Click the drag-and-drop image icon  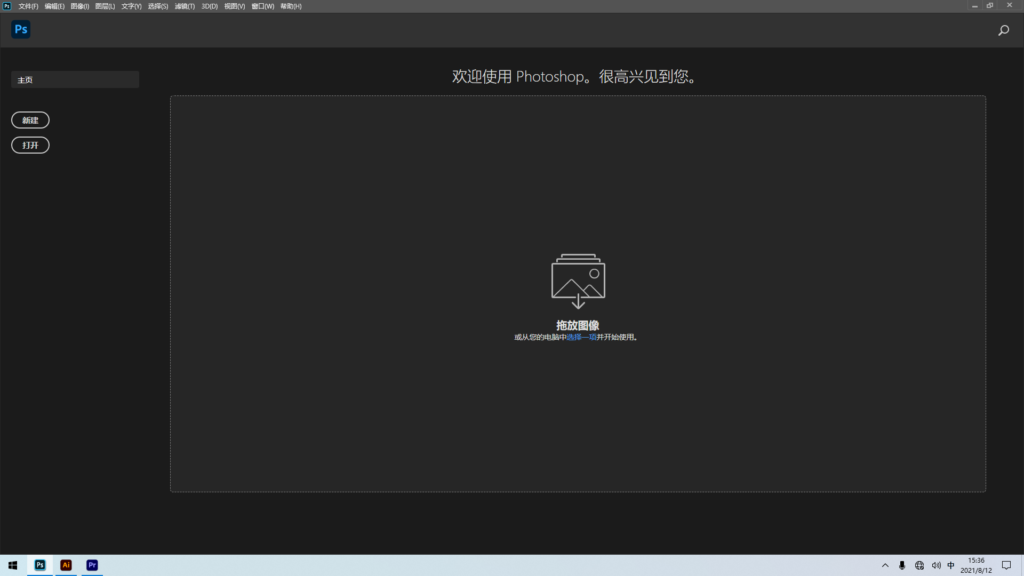(578, 281)
